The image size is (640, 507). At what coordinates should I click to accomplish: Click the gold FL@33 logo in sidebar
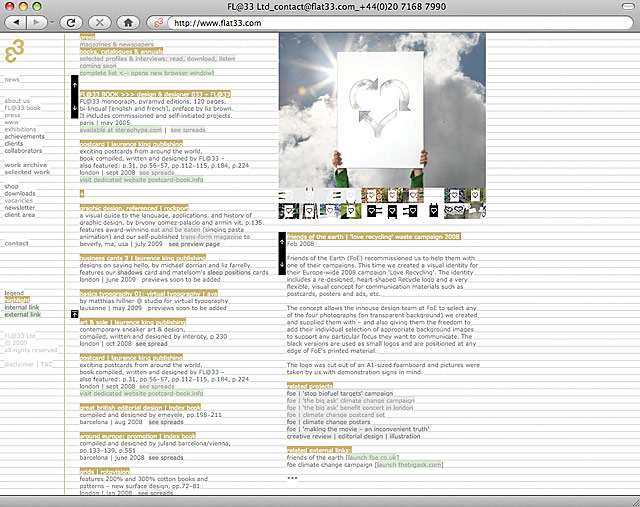(15, 51)
